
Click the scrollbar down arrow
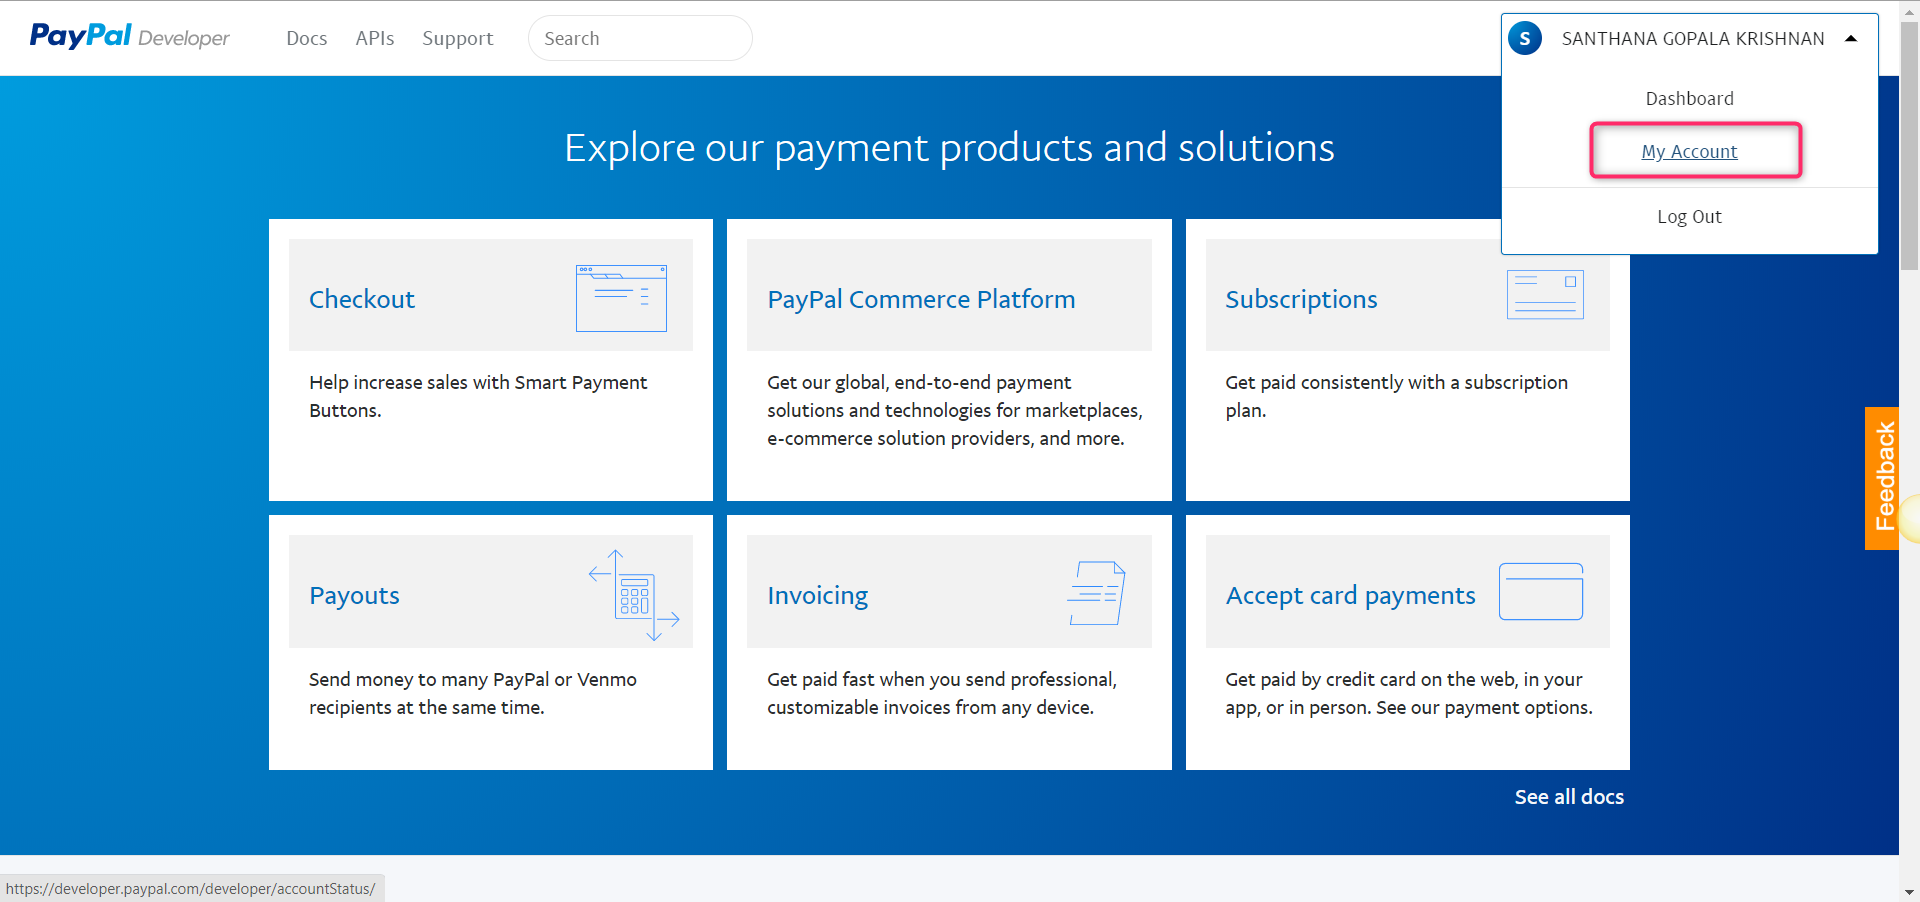point(1910,892)
